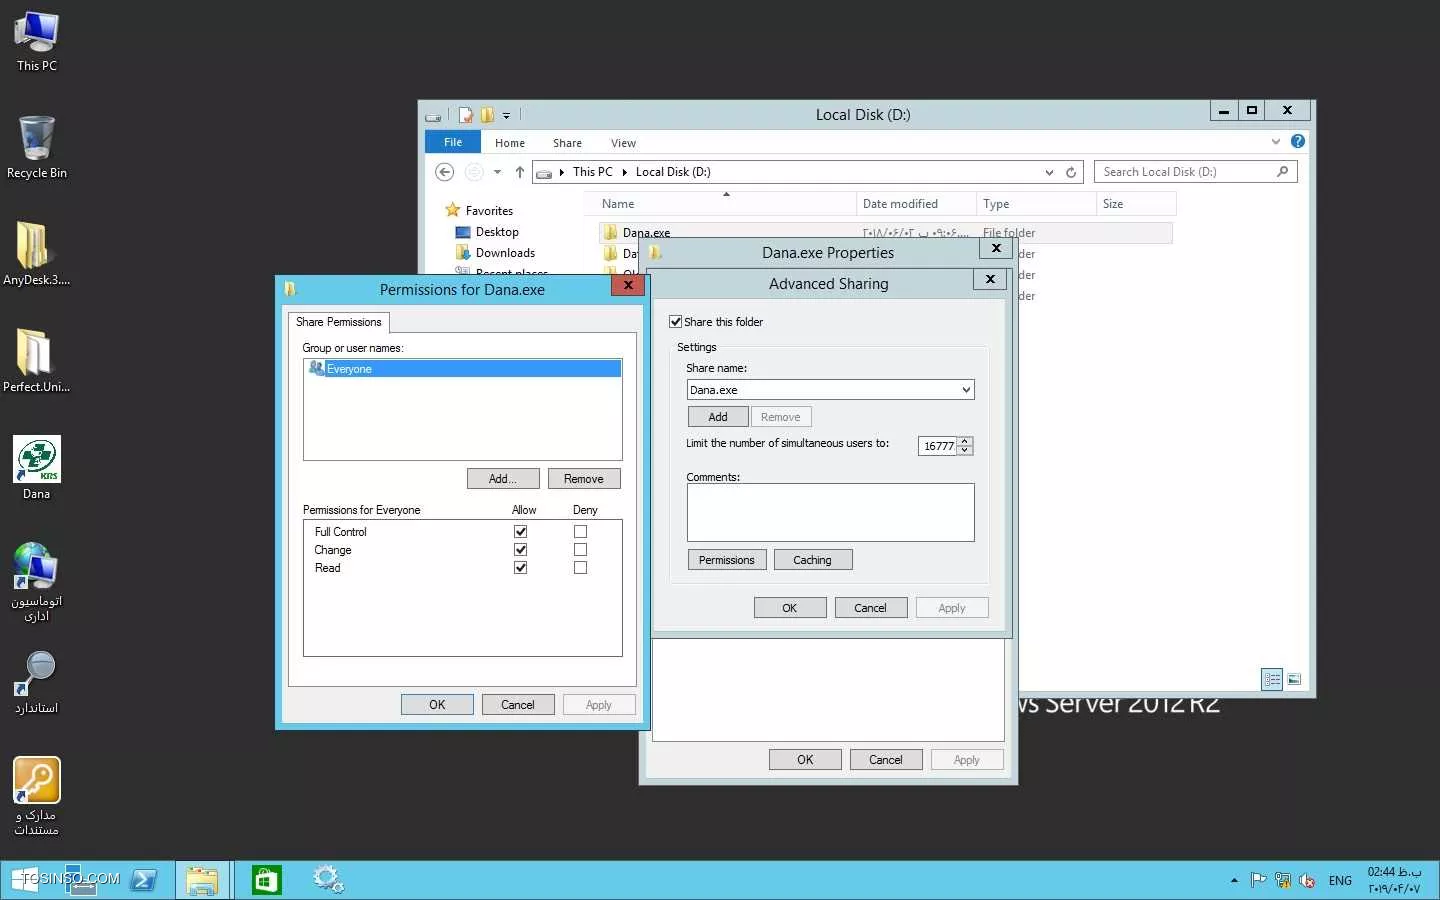Viewport: 1440px width, 900px height.
Task: Click Remove in Permissions dialog
Action: click(584, 479)
